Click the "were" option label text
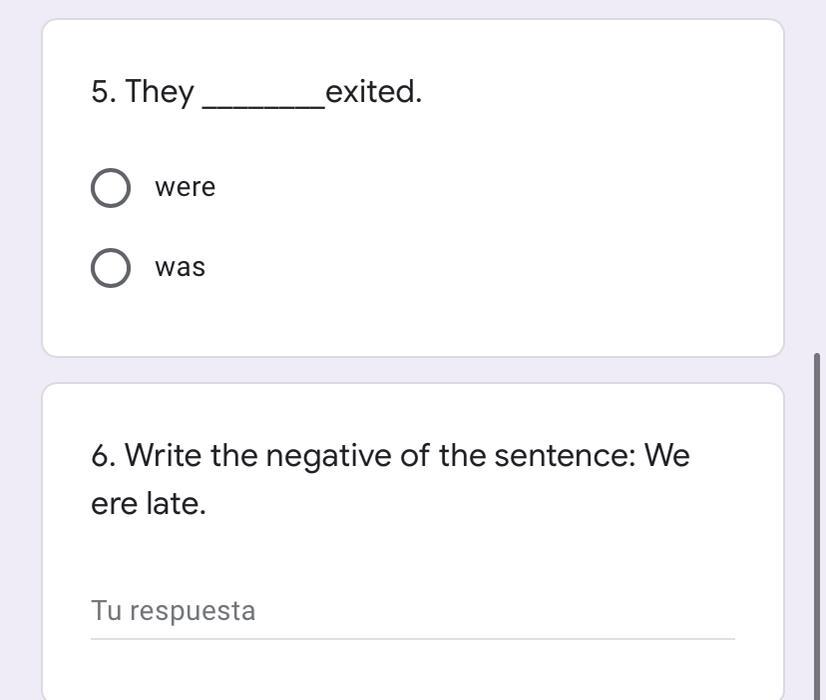 [185, 188]
